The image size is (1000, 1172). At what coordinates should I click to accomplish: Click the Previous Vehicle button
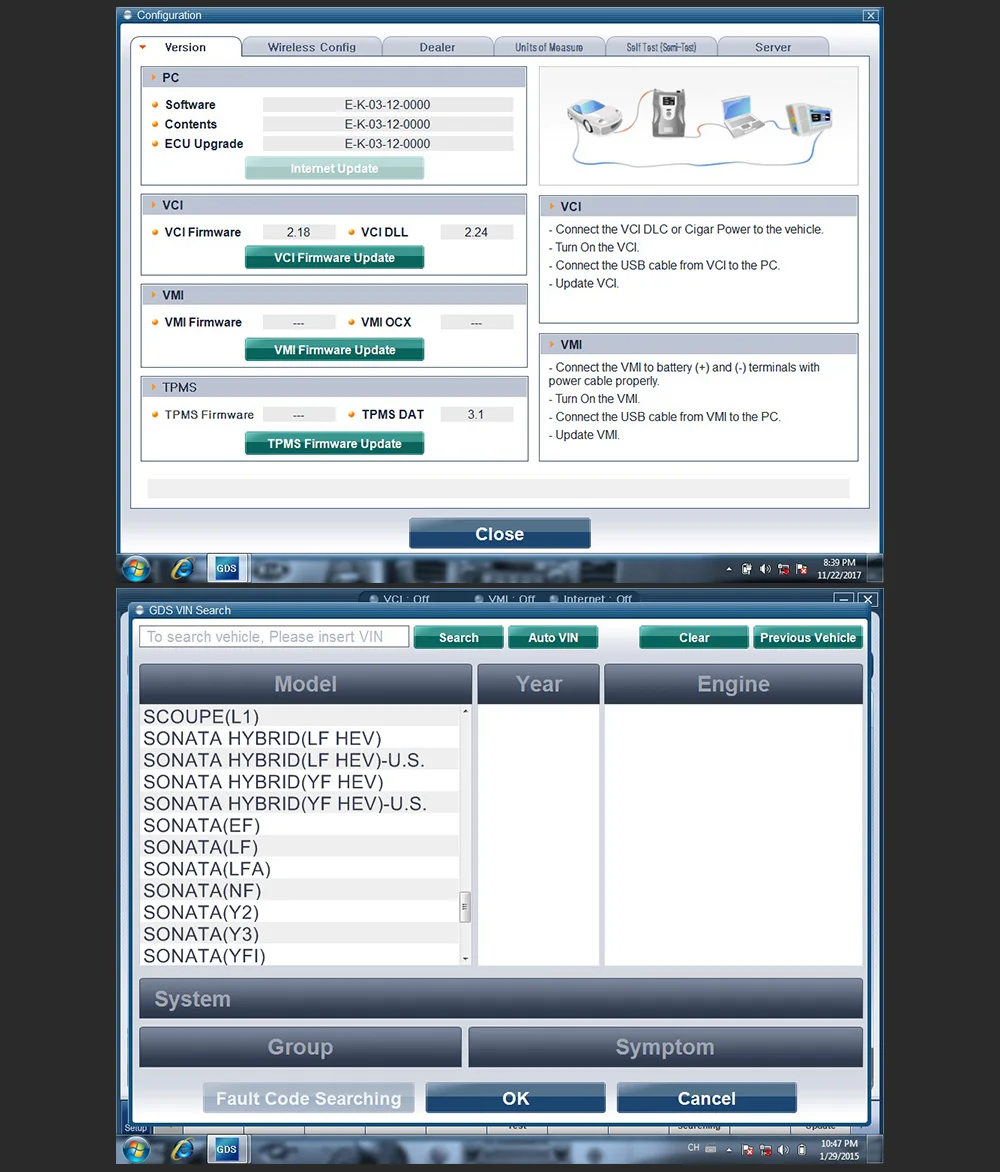808,638
